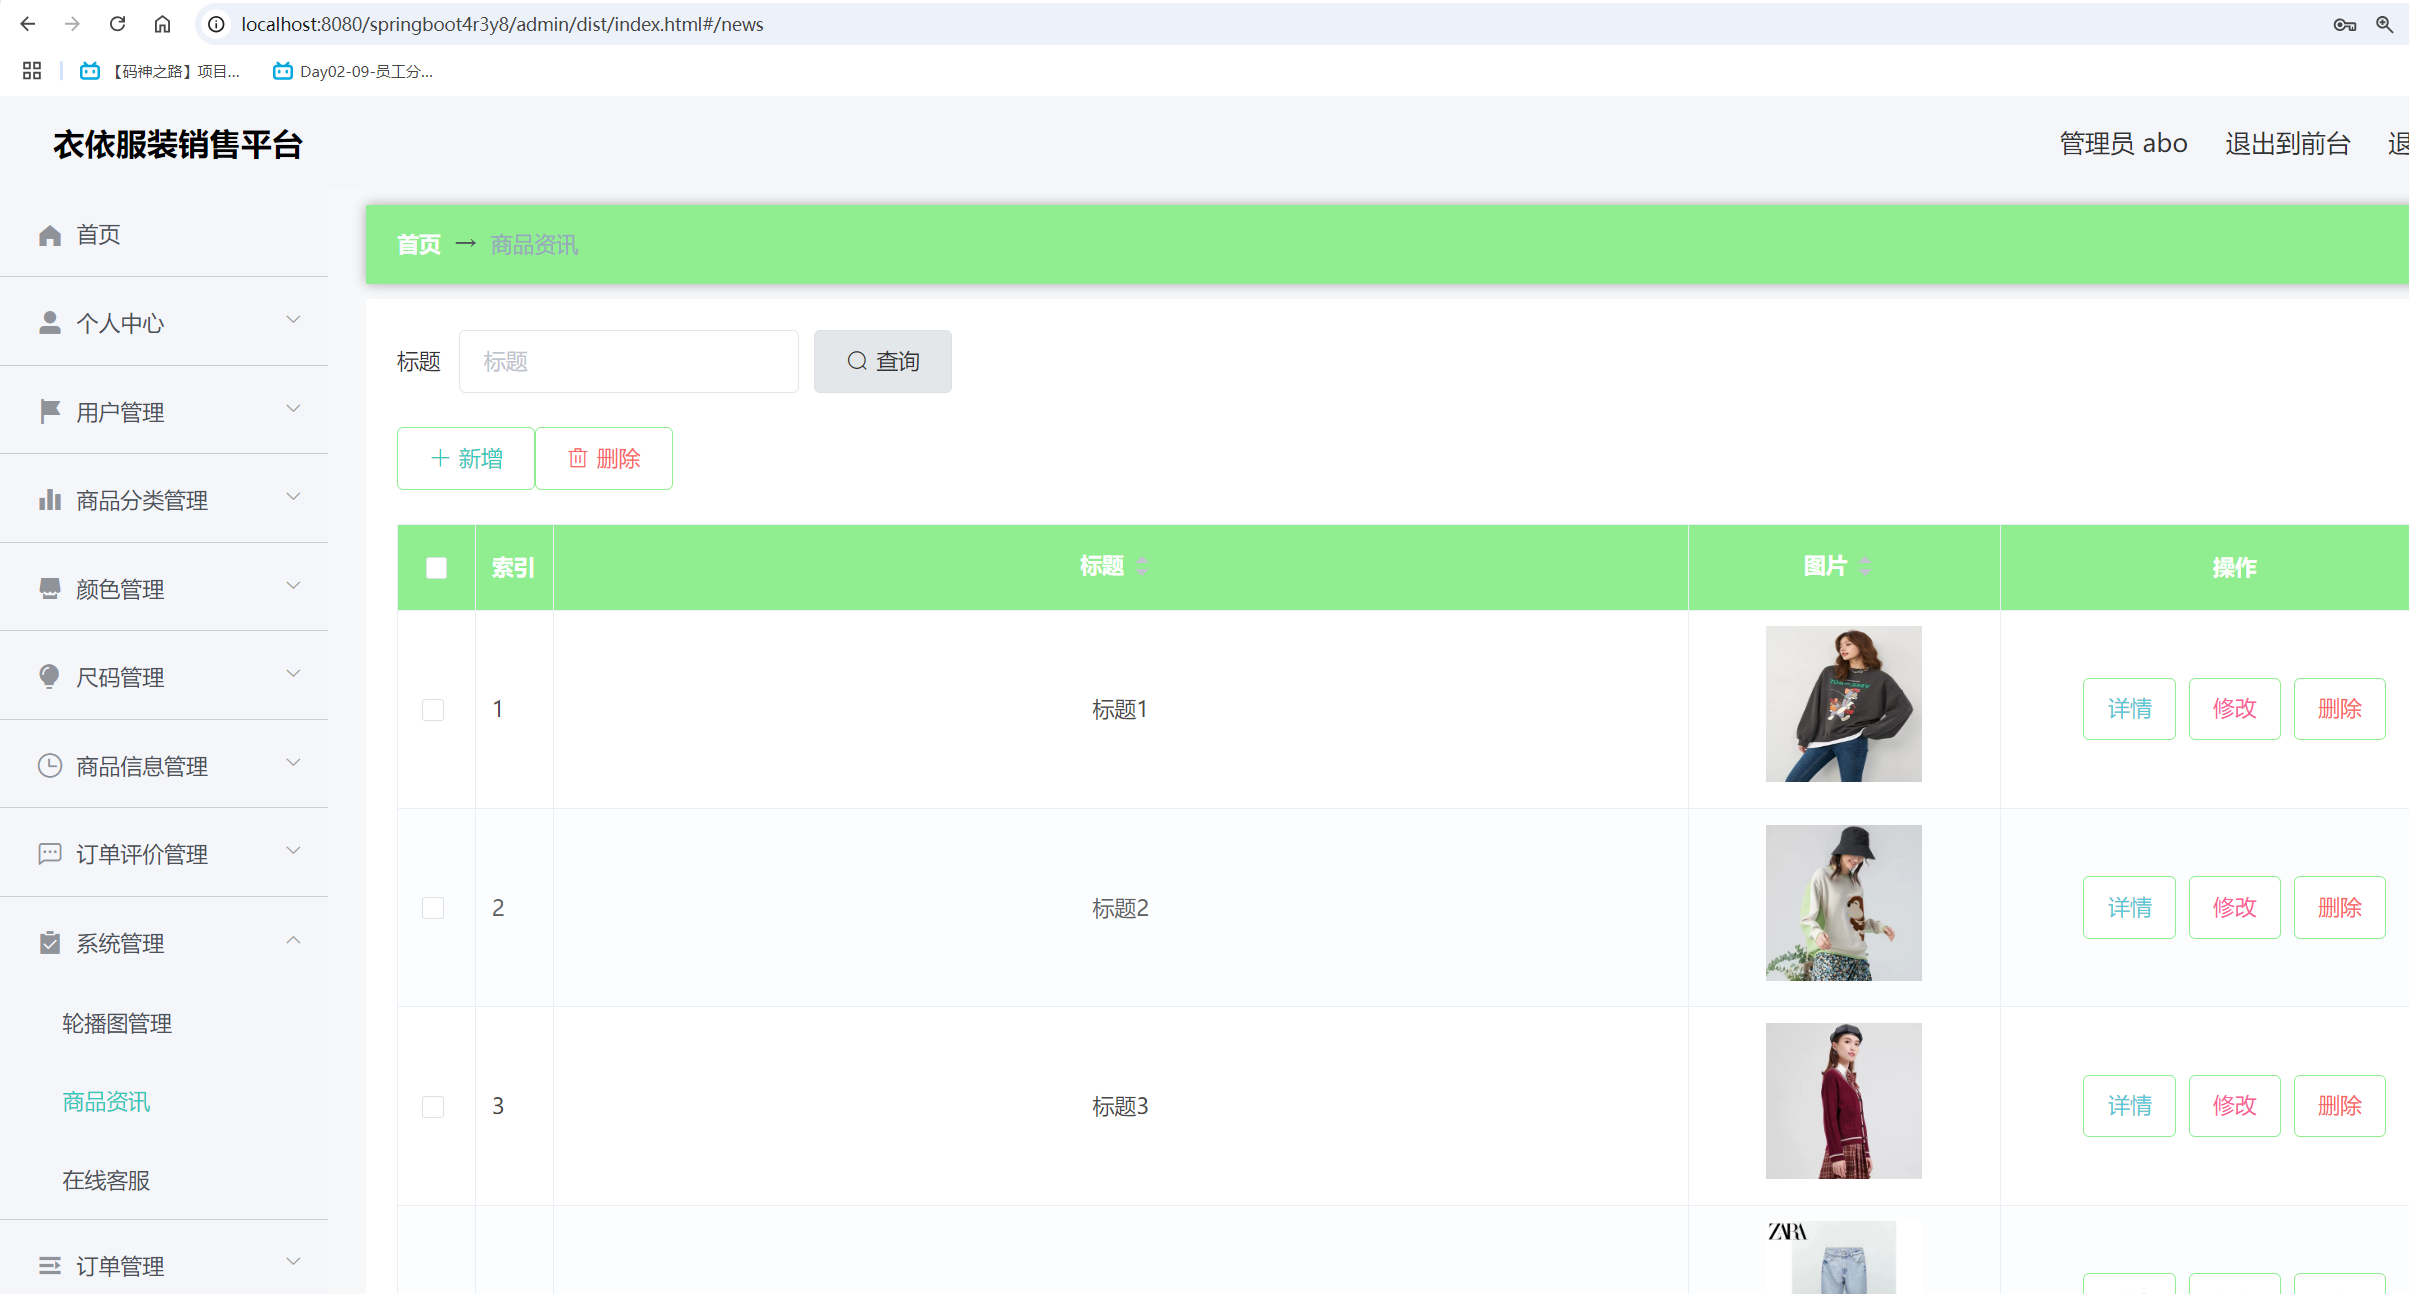Open 轮播图管理 submenu item
The height and width of the screenshot is (1294, 2409).
coord(117,1023)
